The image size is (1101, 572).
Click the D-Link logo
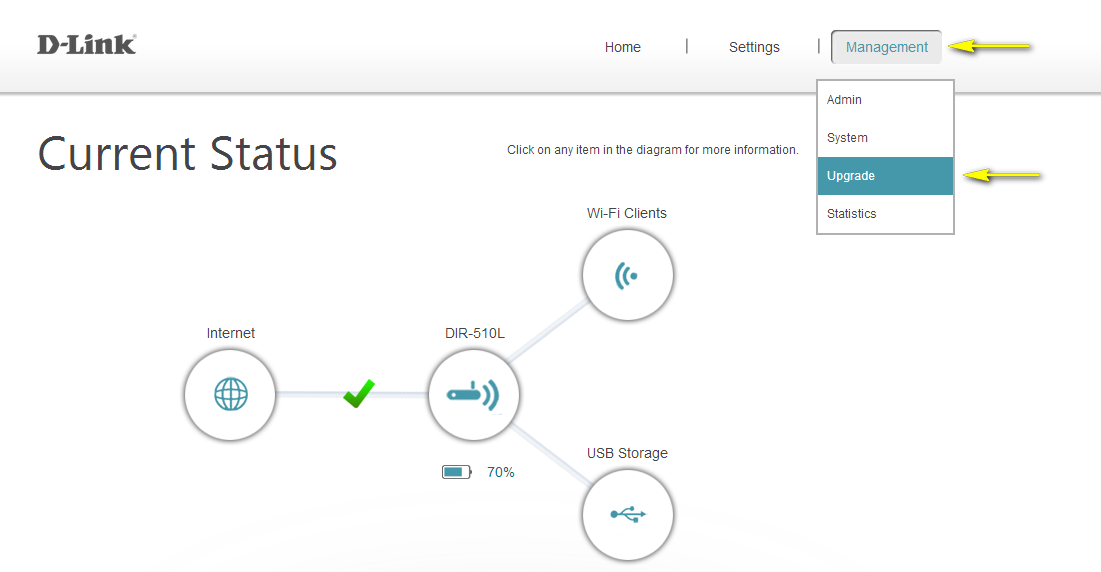pyautogui.click(x=87, y=45)
